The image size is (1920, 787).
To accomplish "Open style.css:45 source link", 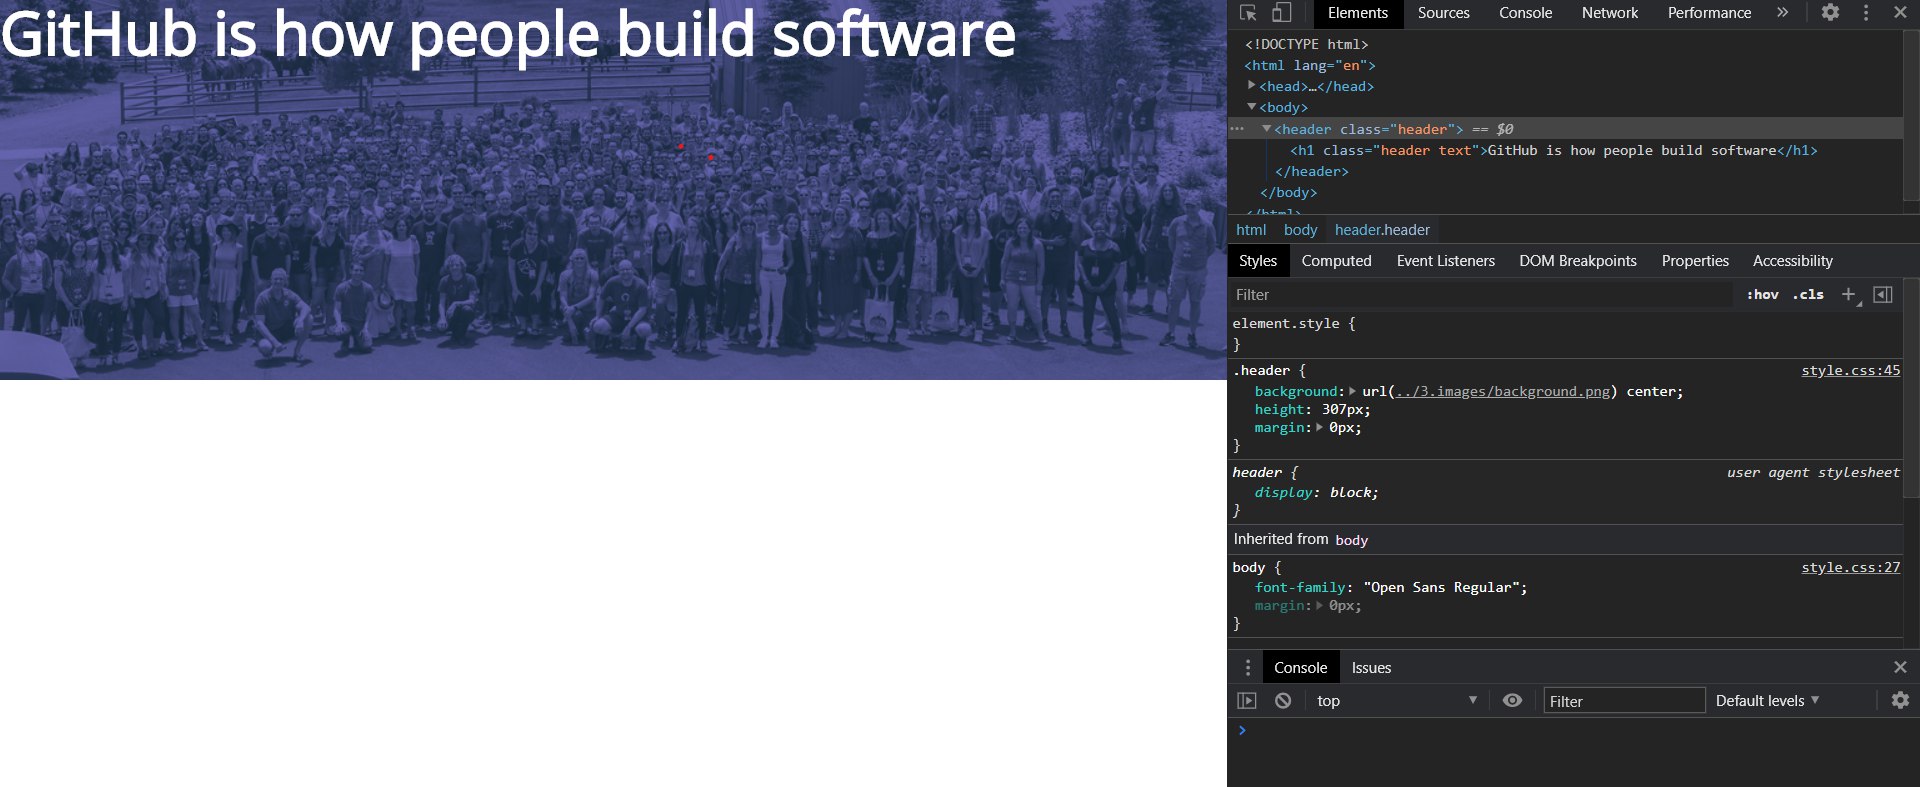I will tap(1850, 371).
